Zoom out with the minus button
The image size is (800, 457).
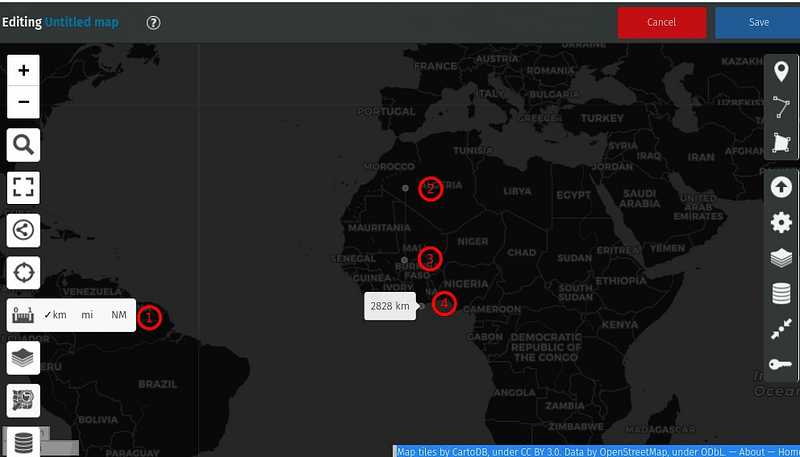[x=23, y=102]
